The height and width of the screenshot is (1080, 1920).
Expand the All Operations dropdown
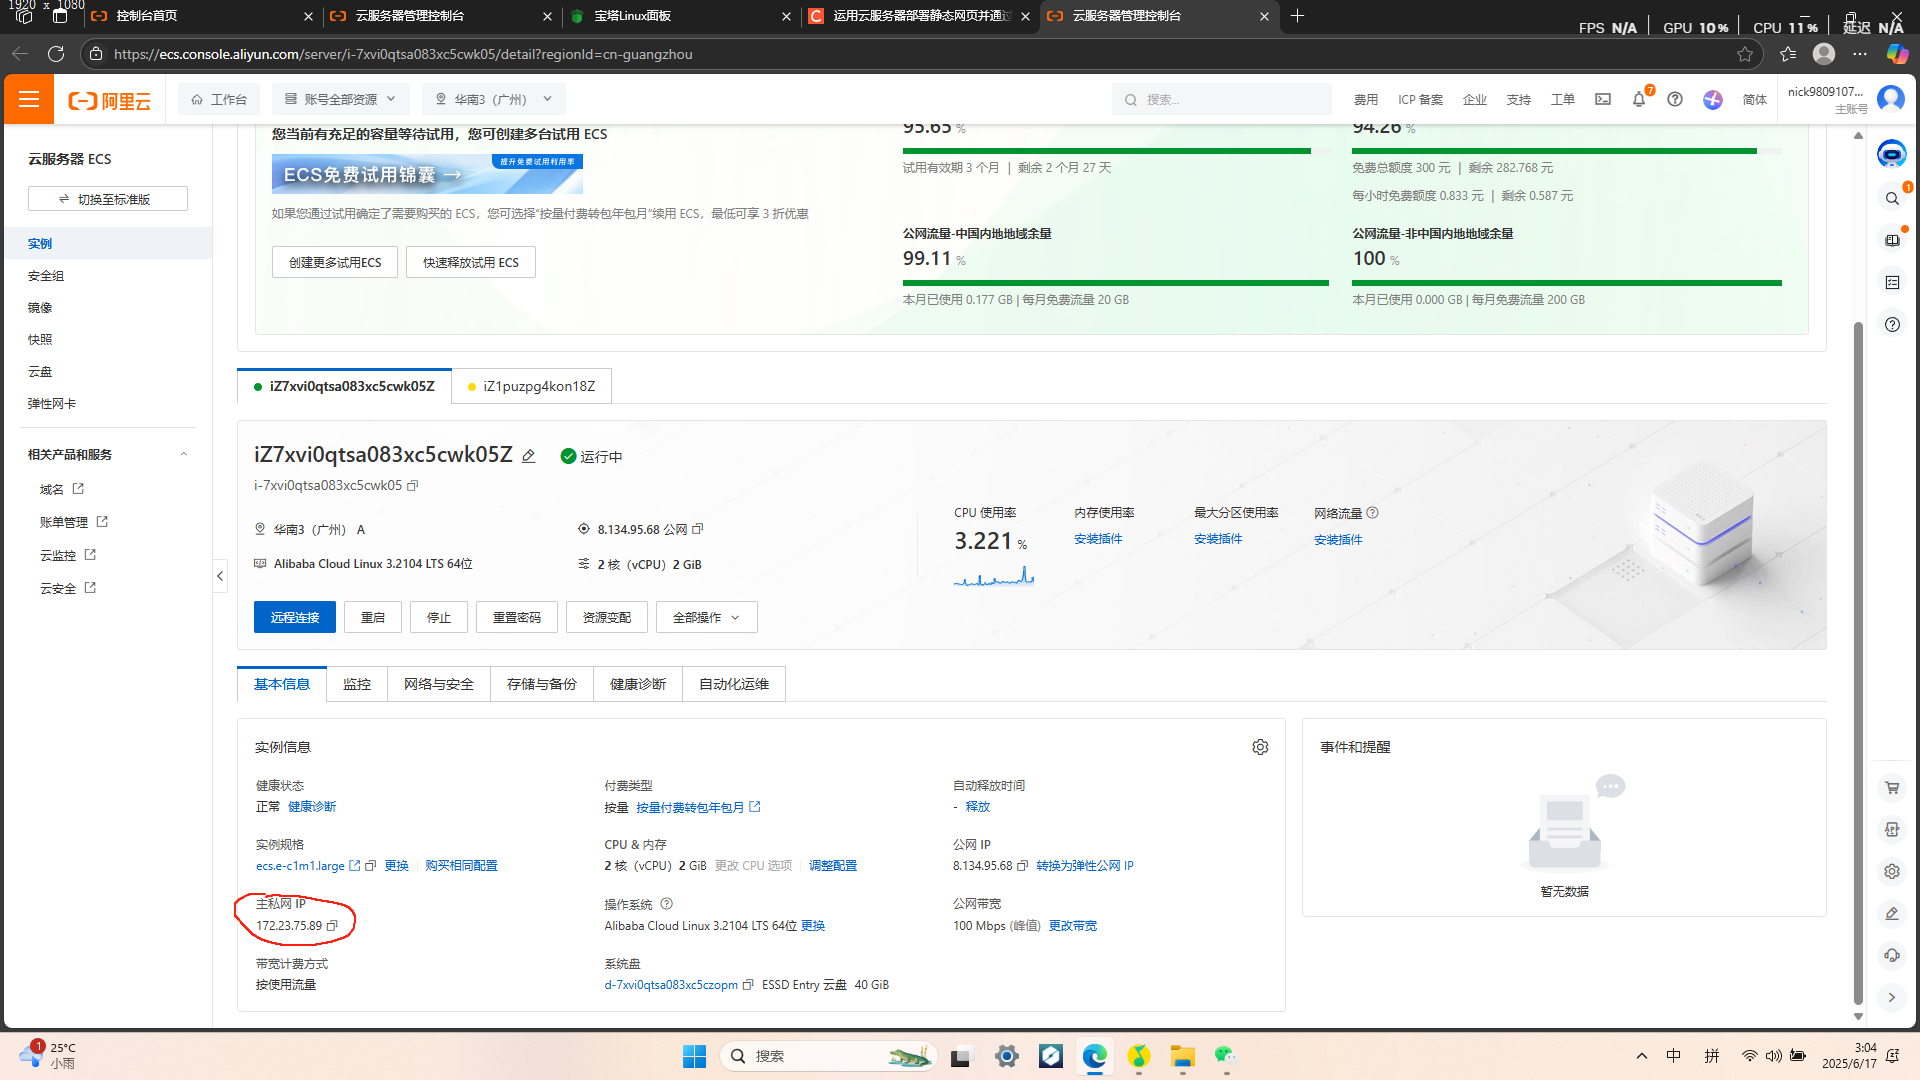[706, 617]
